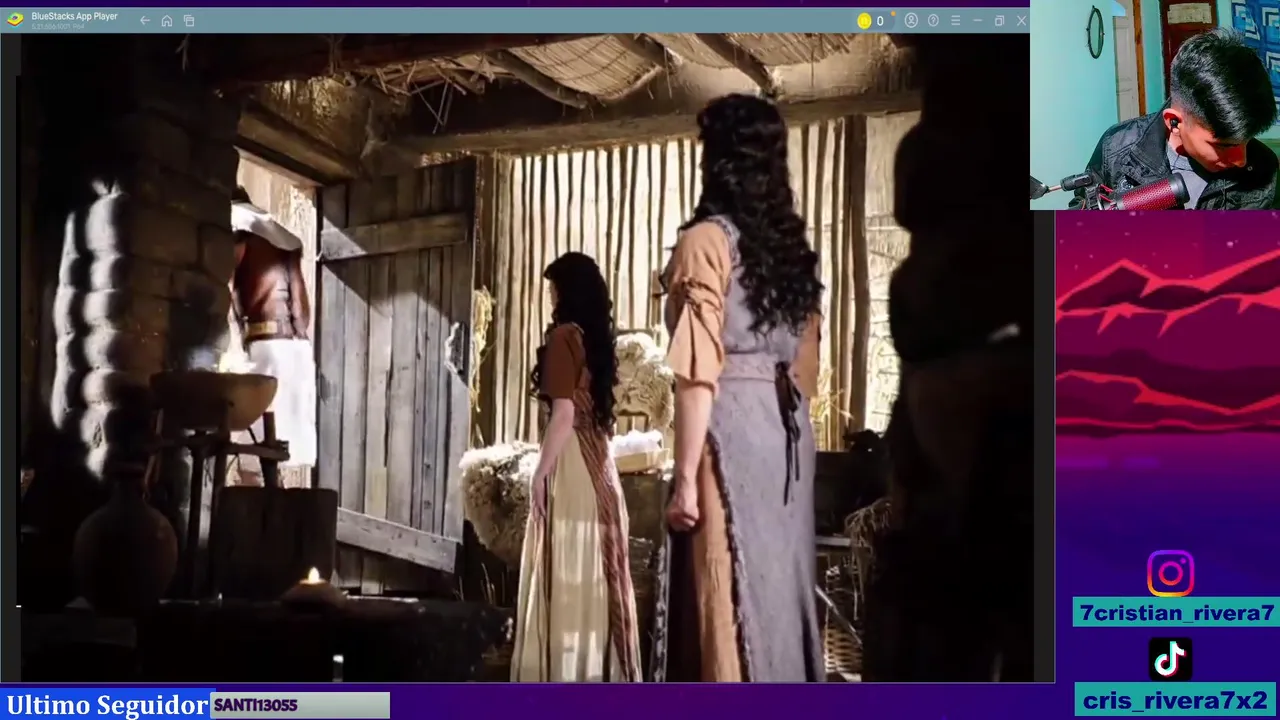Go to BlueStacks home screen icon
Screen dimensions: 1280x720
[167, 20]
